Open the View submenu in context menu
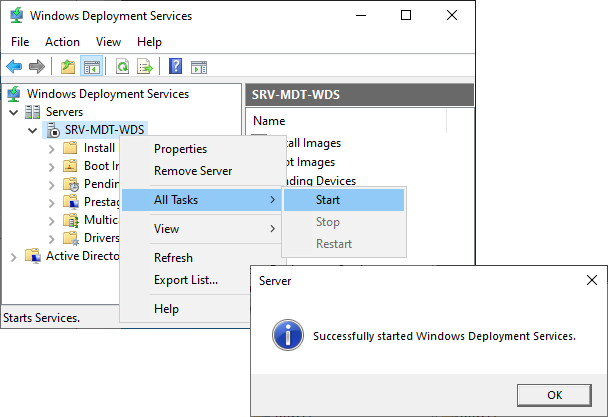608x417 pixels. point(202,229)
